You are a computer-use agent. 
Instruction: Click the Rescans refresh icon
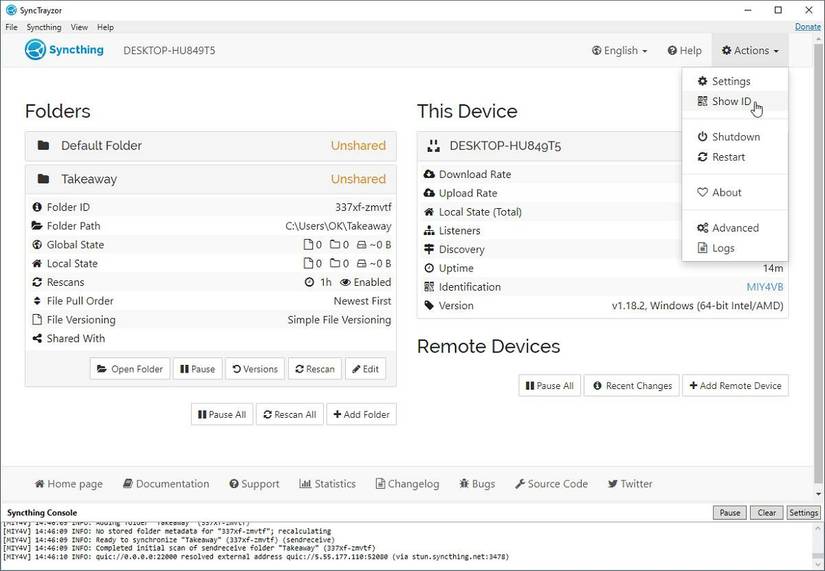(37, 282)
